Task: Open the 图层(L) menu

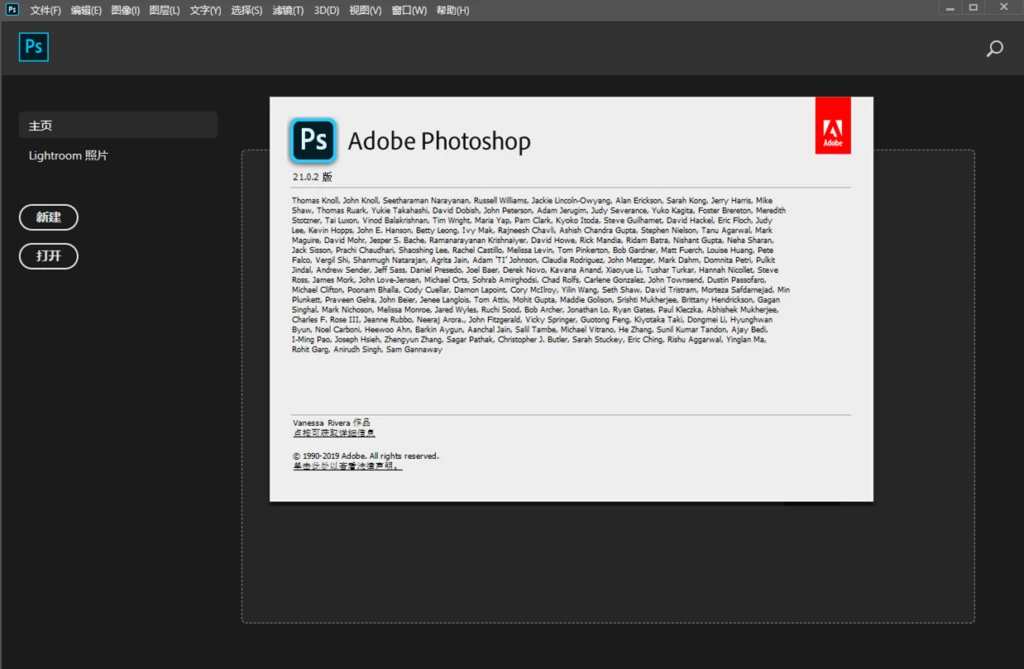Action: pos(165,10)
